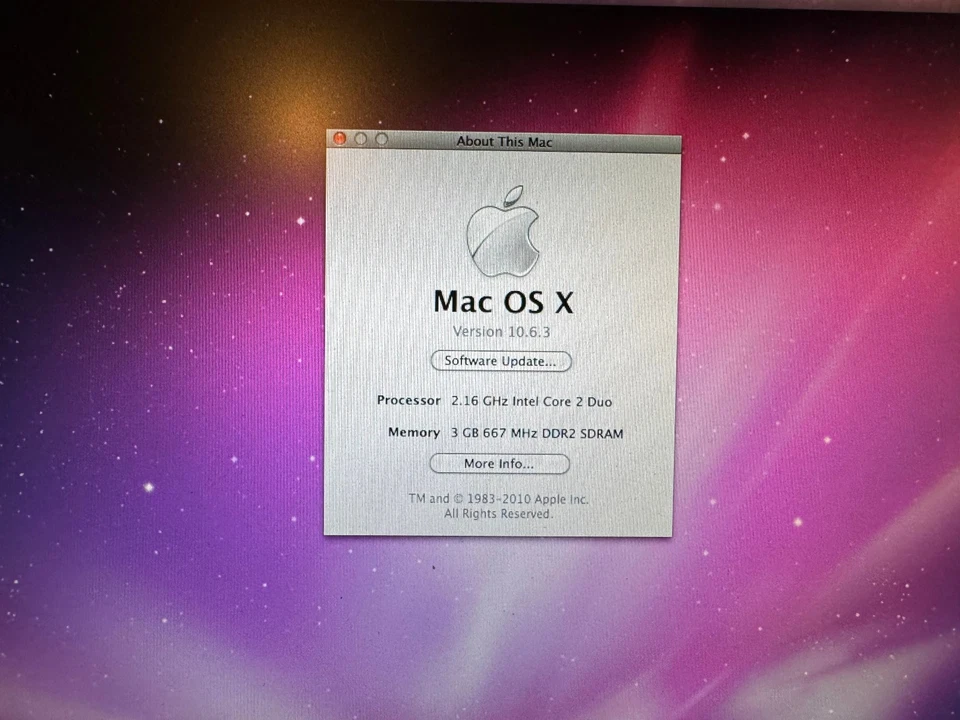Open More Info to launch System Profiler

tap(499, 463)
